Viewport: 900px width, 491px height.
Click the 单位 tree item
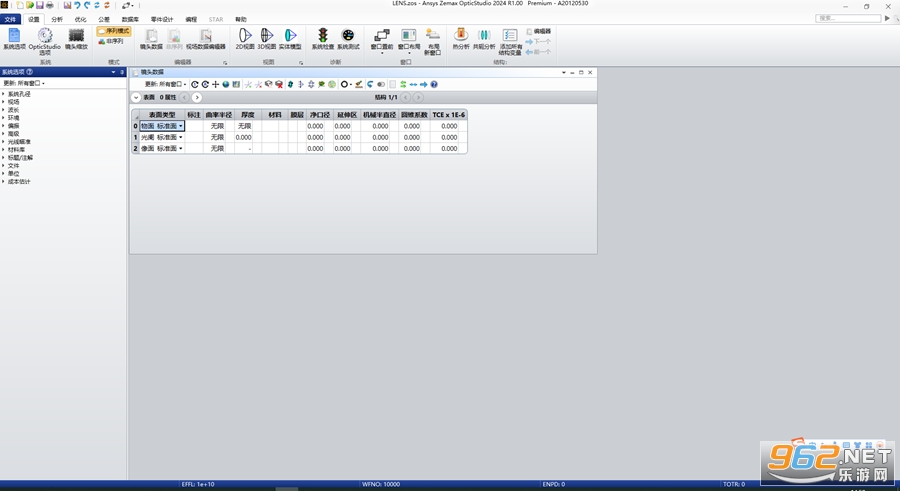(13, 173)
